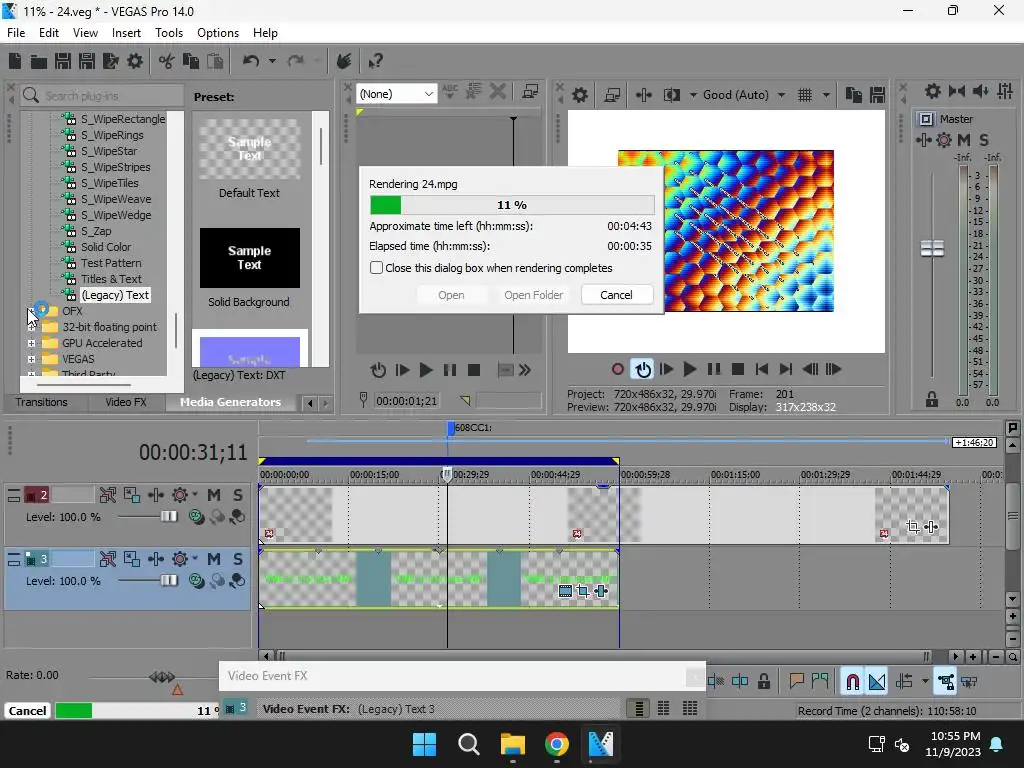Select Solid Color generator

coord(106,247)
